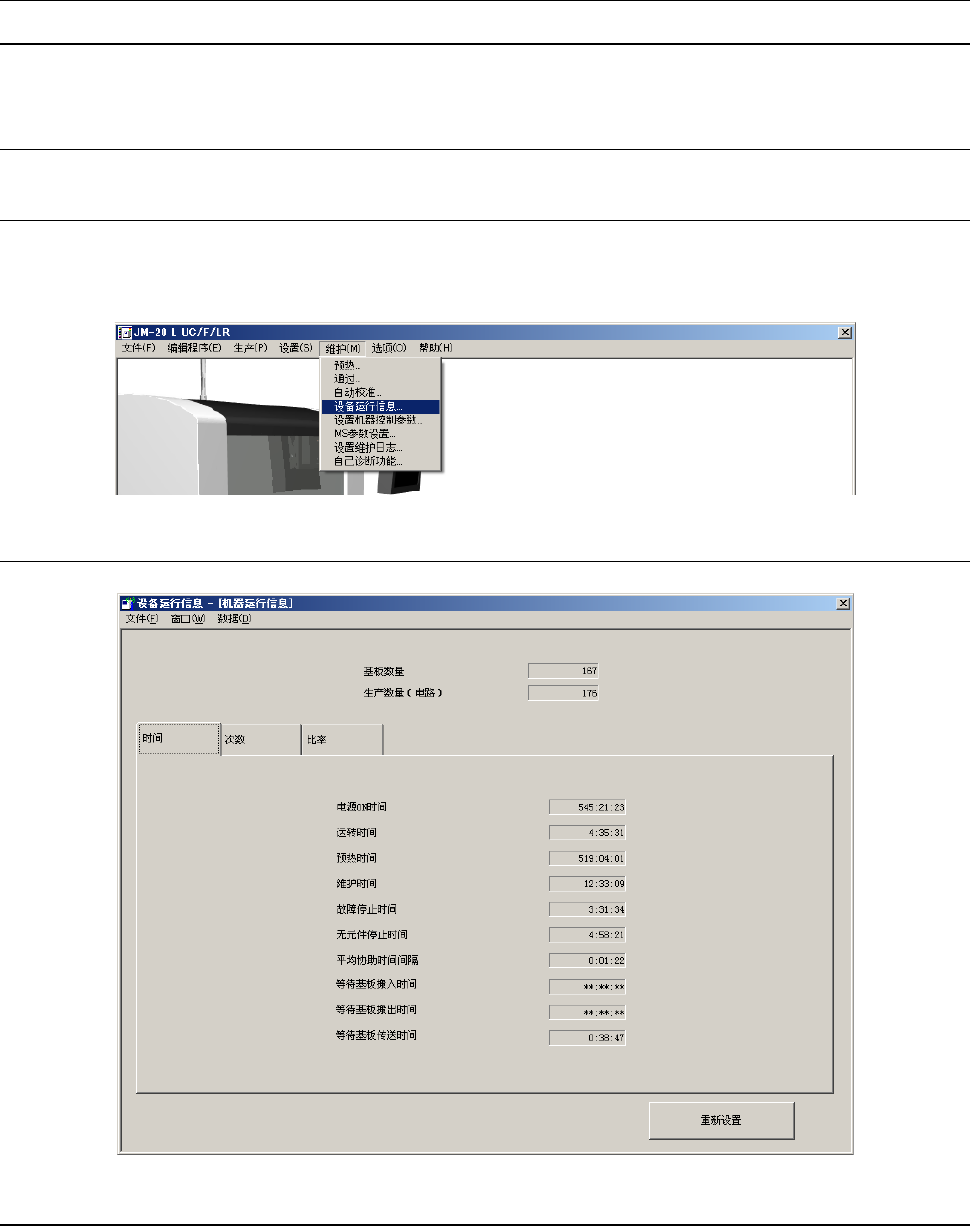Open the 生产(P) menu
The width and height of the screenshot is (970, 1226).
click(x=250, y=348)
